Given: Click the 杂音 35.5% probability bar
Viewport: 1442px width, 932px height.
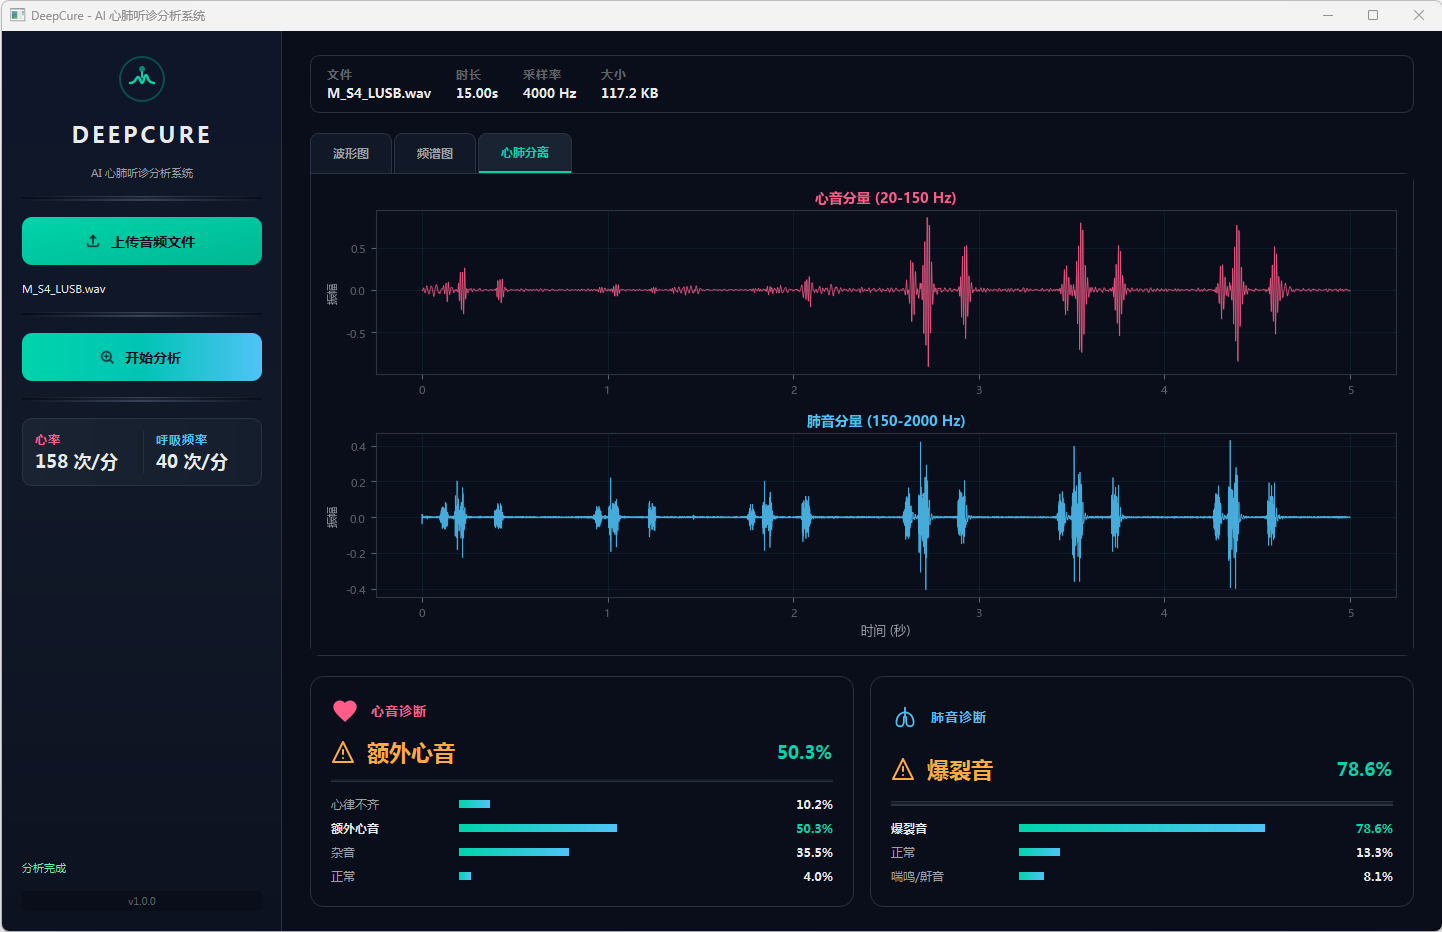Looking at the screenshot, I should (x=514, y=852).
